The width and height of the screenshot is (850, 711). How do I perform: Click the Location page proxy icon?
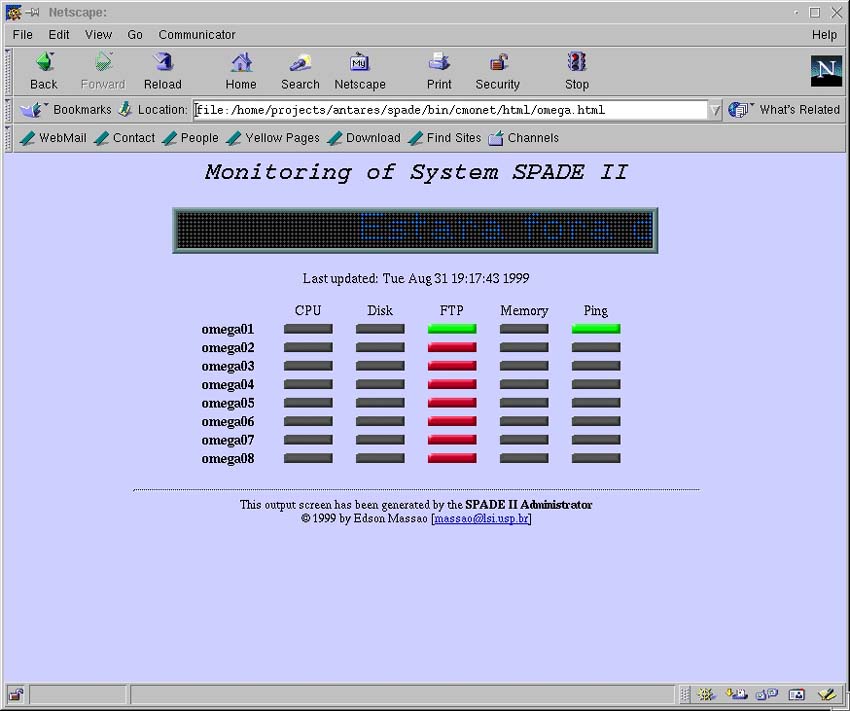click(125, 109)
